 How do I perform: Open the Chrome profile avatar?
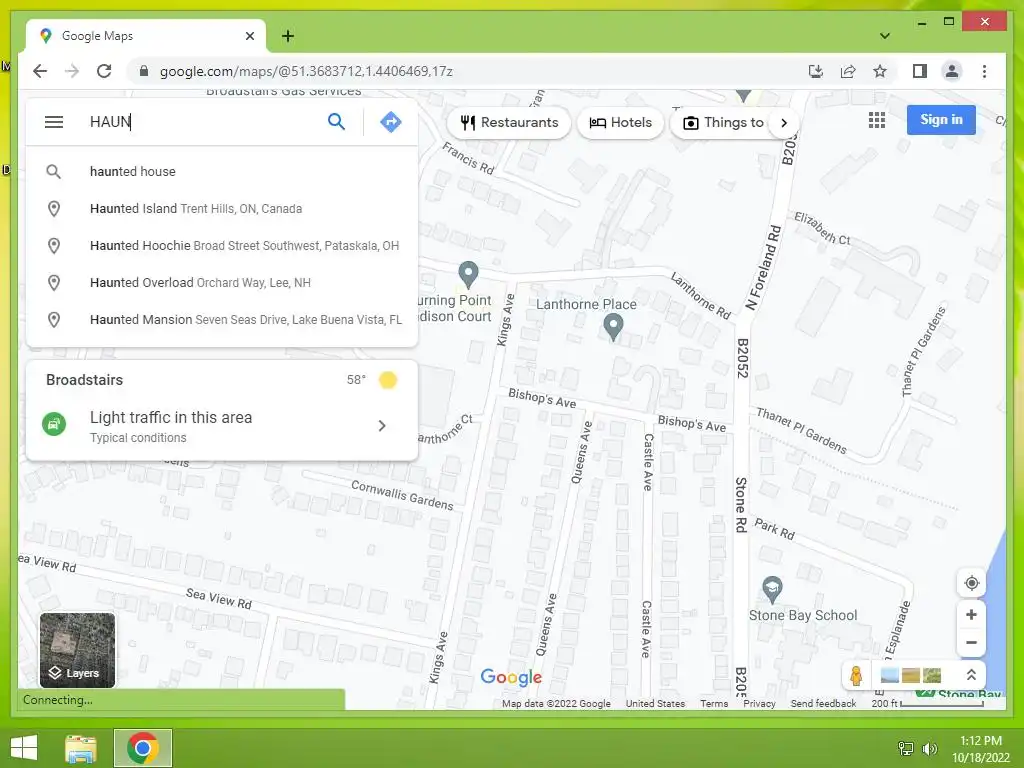(952, 71)
